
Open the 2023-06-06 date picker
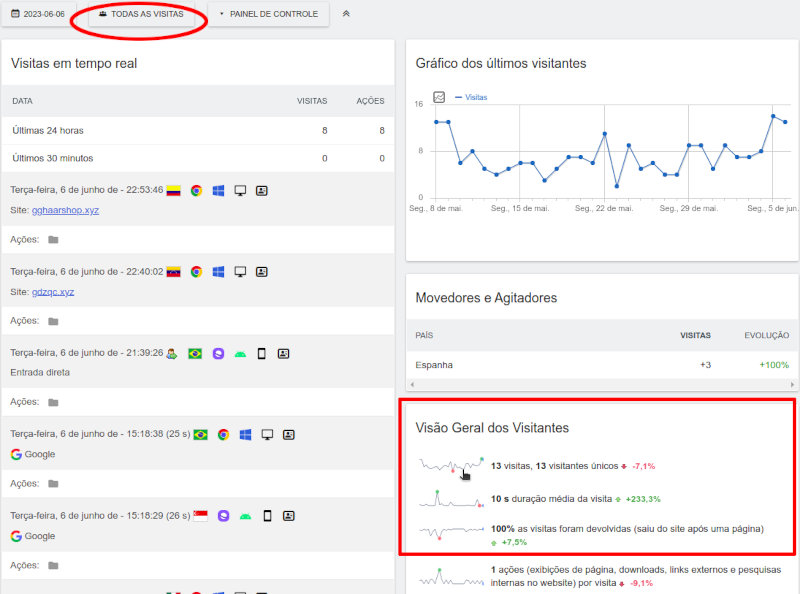38,14
